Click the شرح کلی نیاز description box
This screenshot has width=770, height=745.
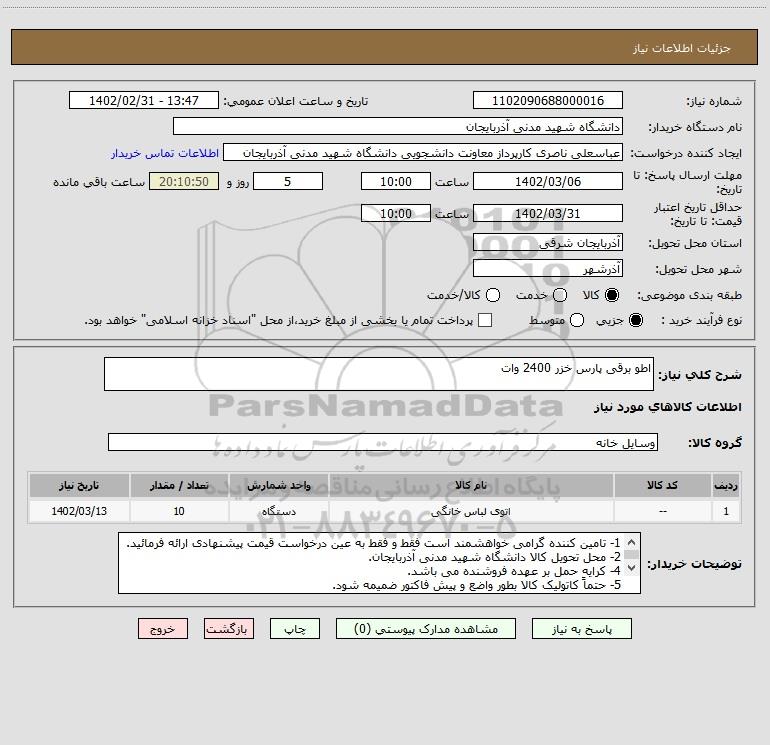coord(379,374)
